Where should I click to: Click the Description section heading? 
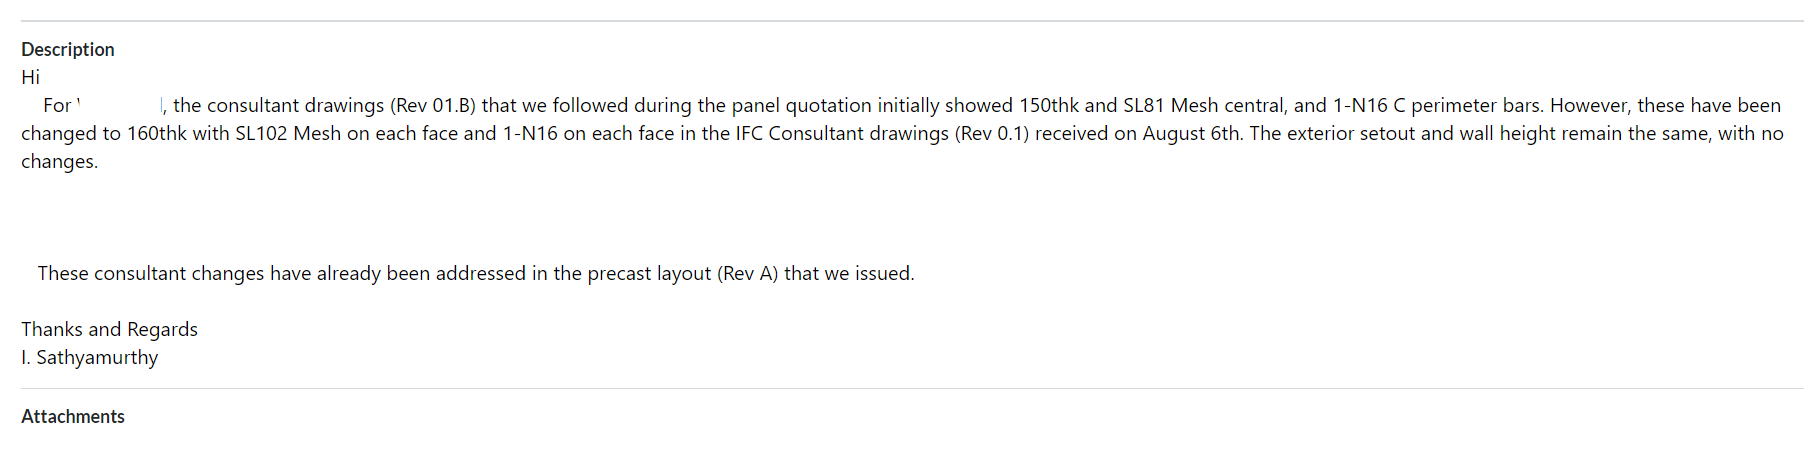(x=68, y=49)
